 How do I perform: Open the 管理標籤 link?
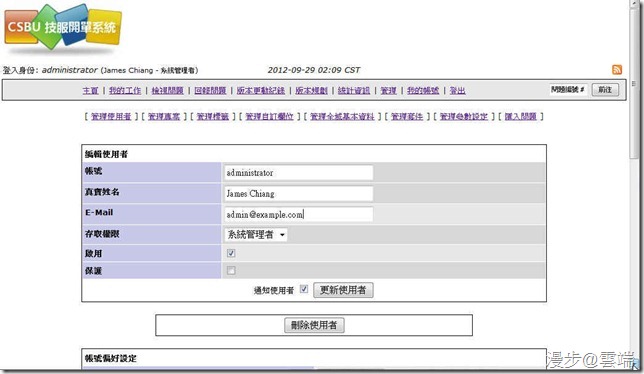213,117
